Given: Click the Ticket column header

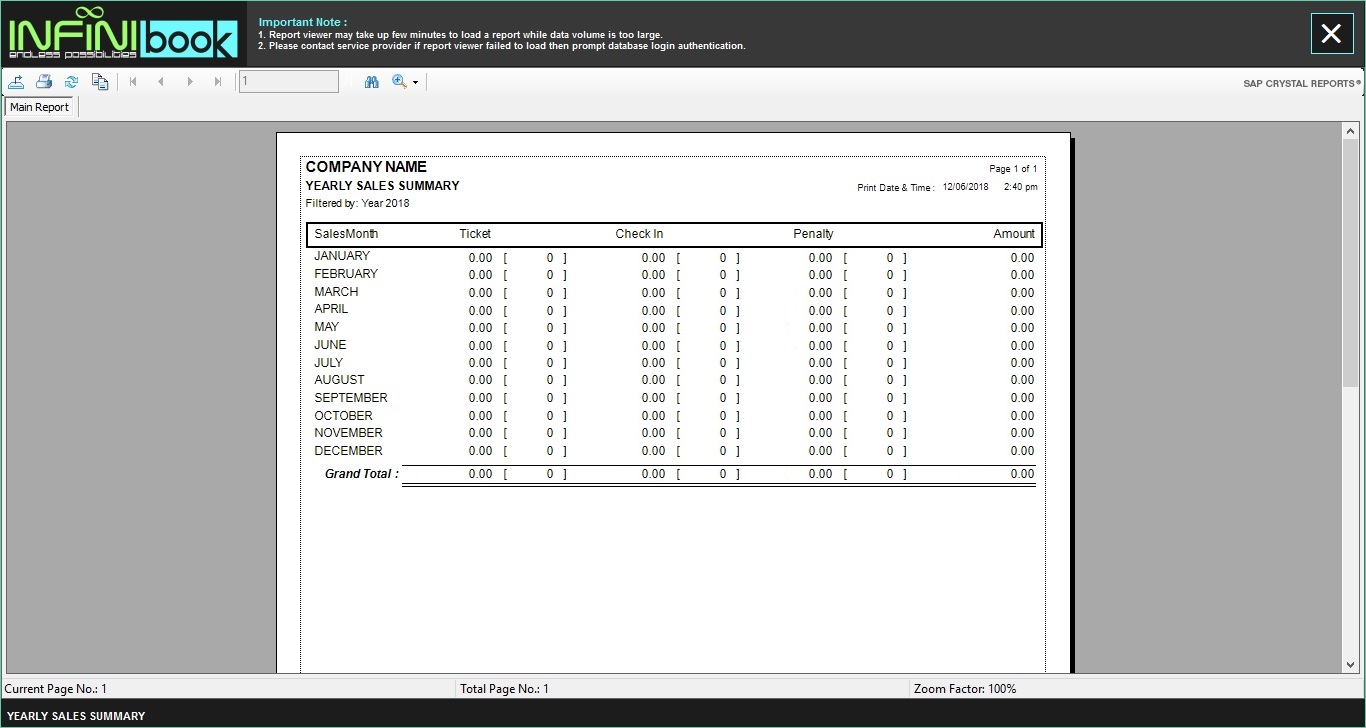Looking at the screenshot, I should pyautogui.click(x=475, y=234).
